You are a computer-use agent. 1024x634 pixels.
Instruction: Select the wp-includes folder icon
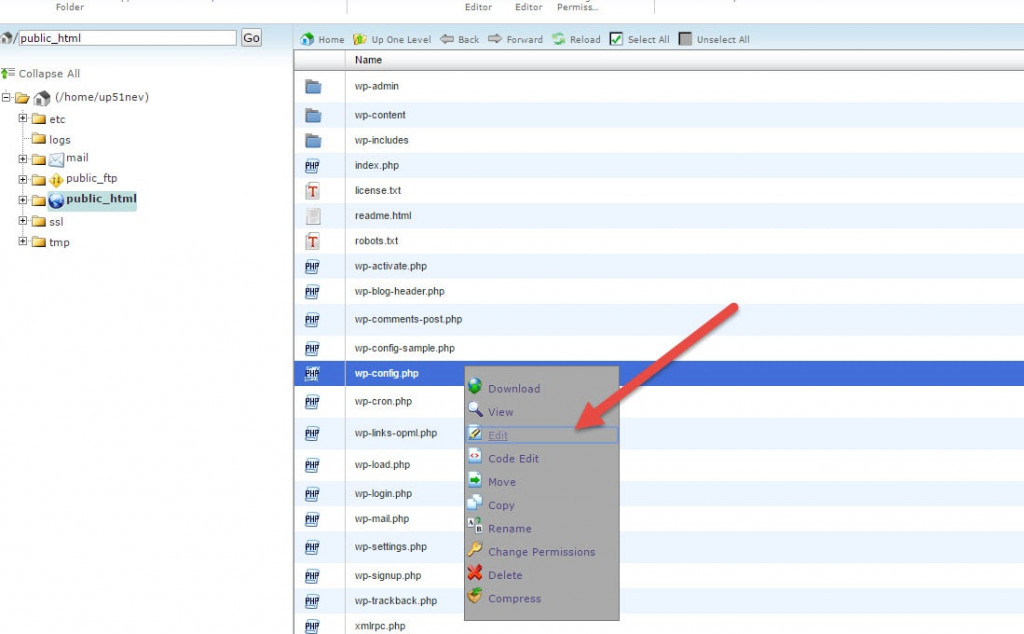click(x=313, y=140)
